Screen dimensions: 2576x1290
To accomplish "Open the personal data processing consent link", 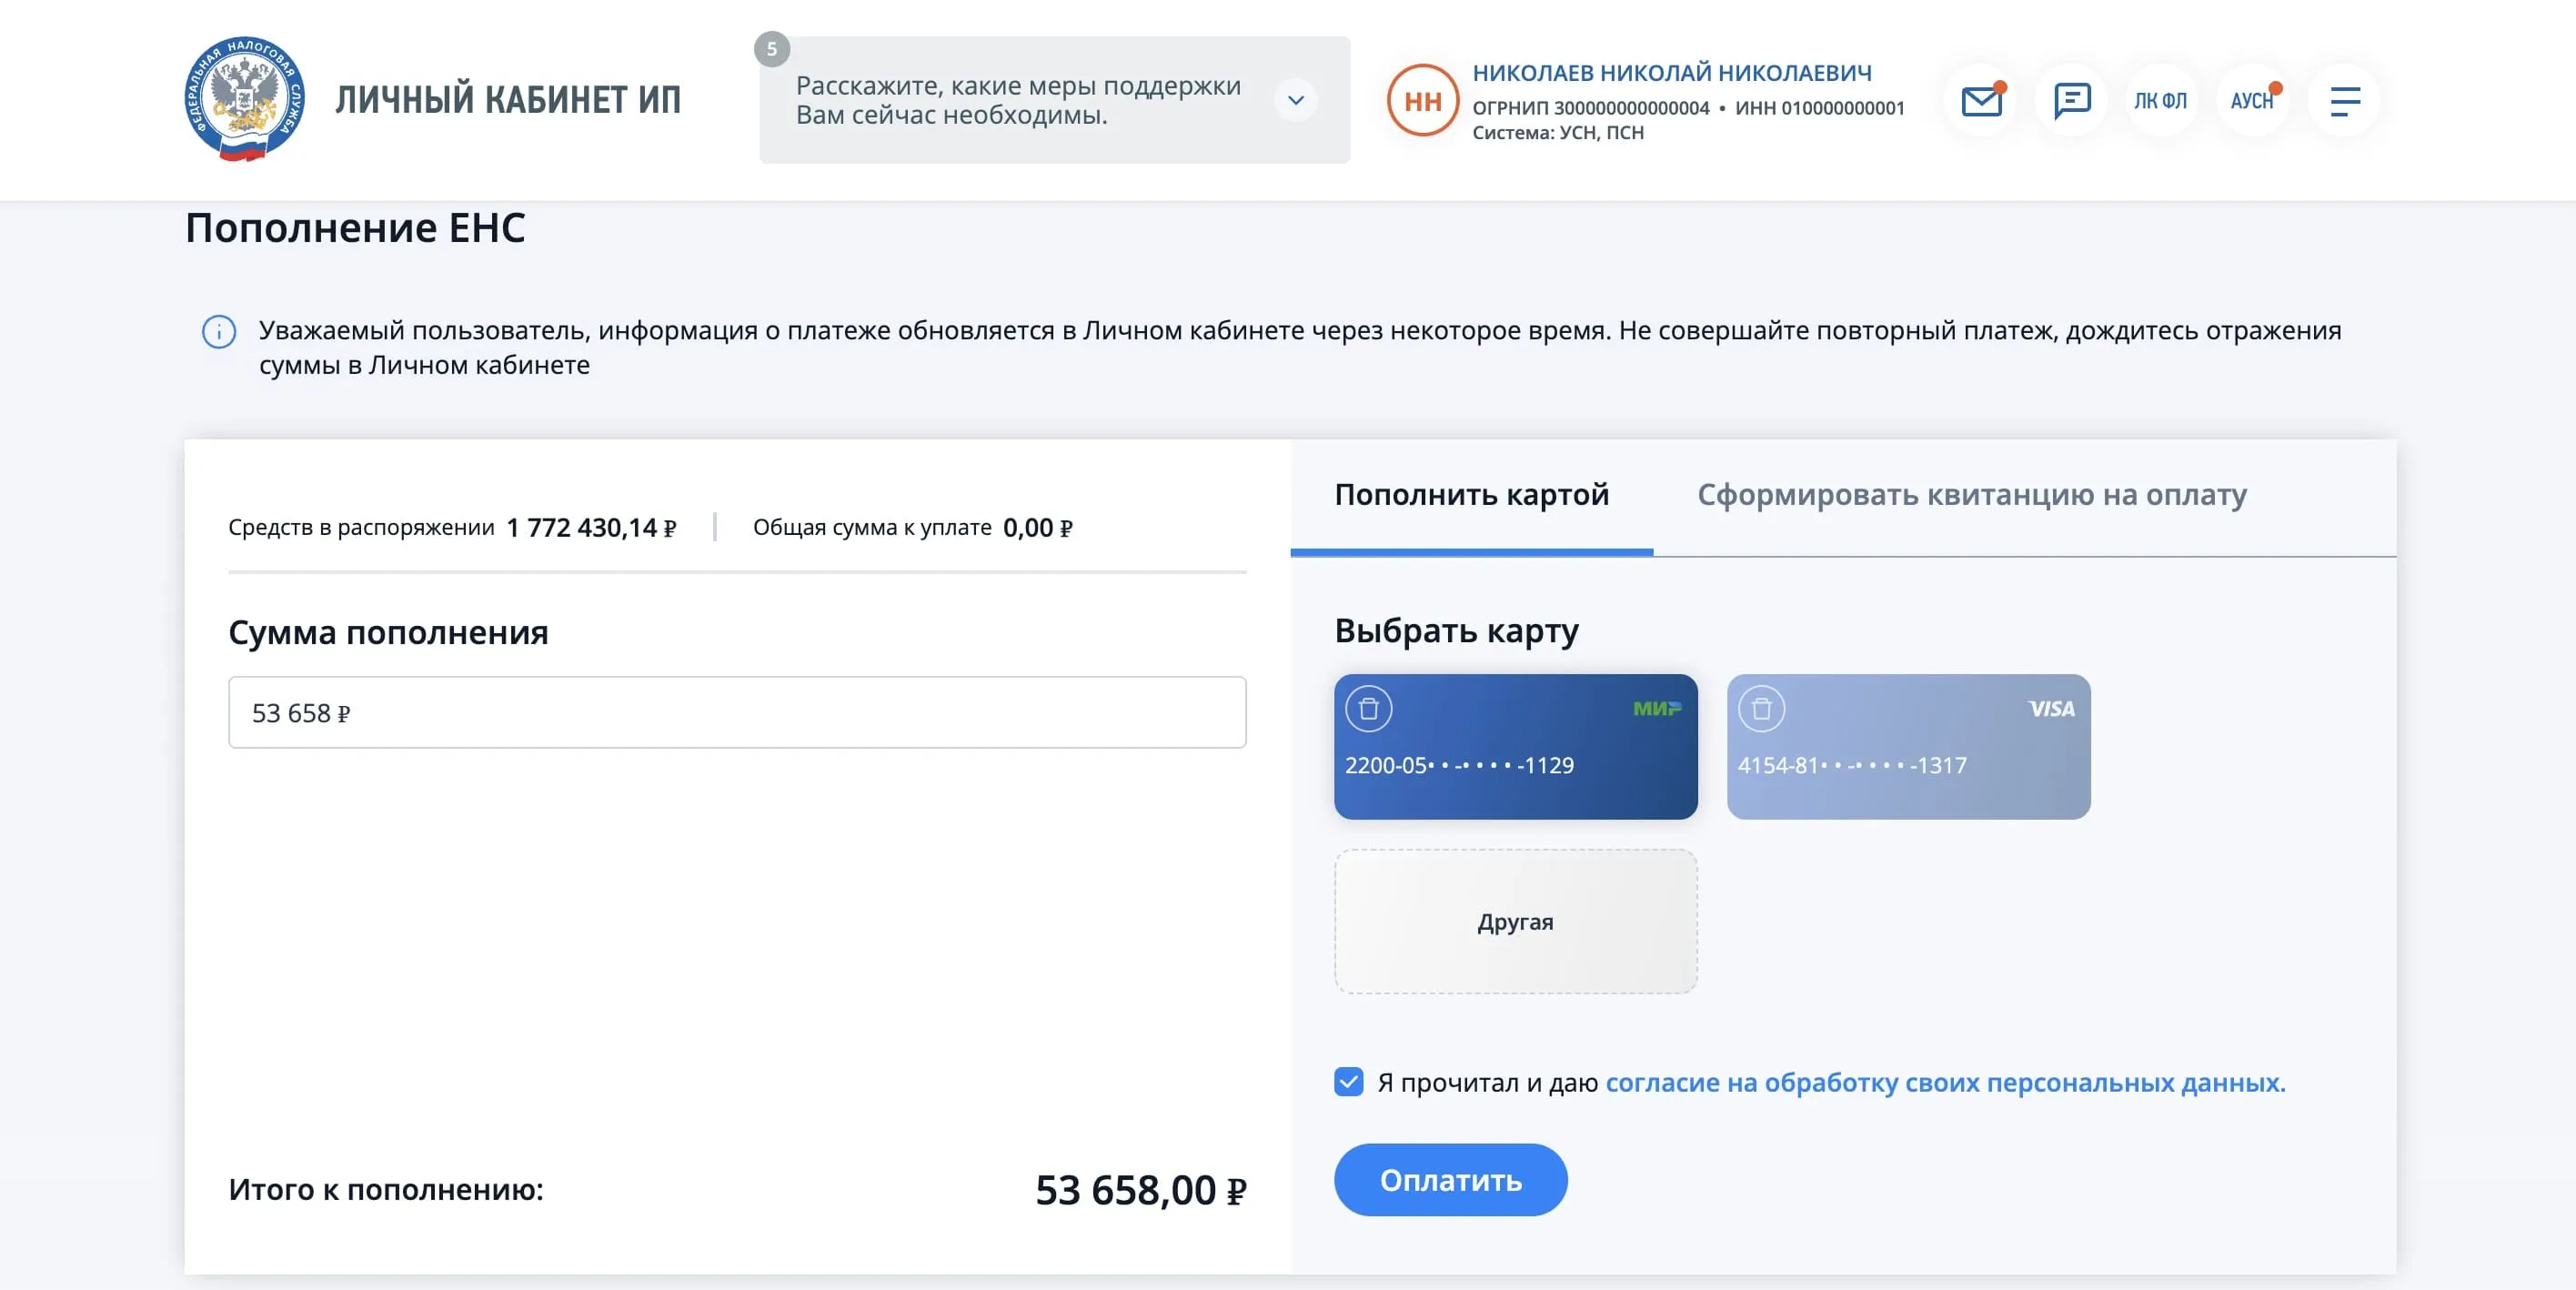I will tap(1945, 1083).
